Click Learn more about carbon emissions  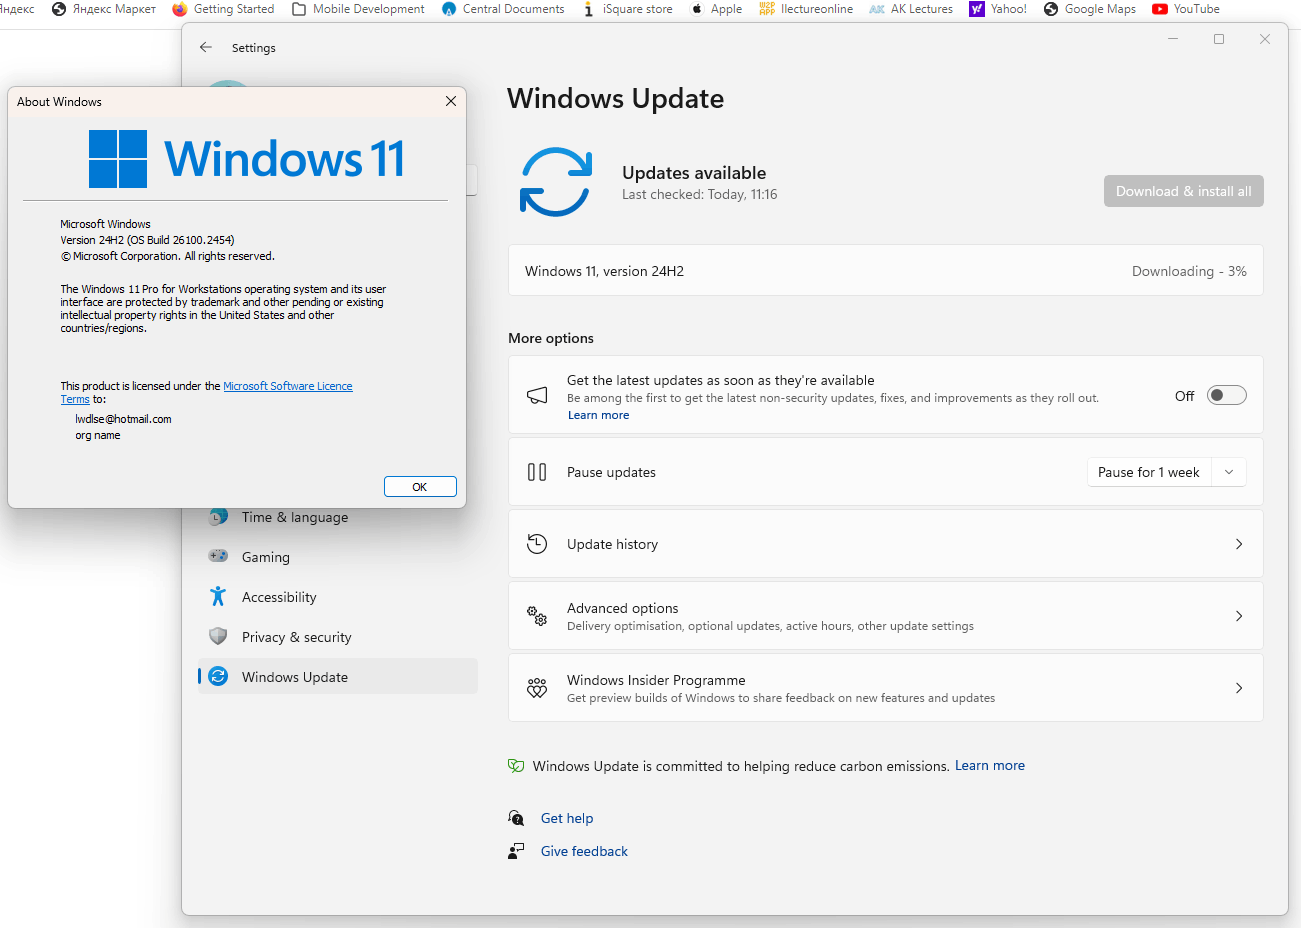tap(990, 765)
